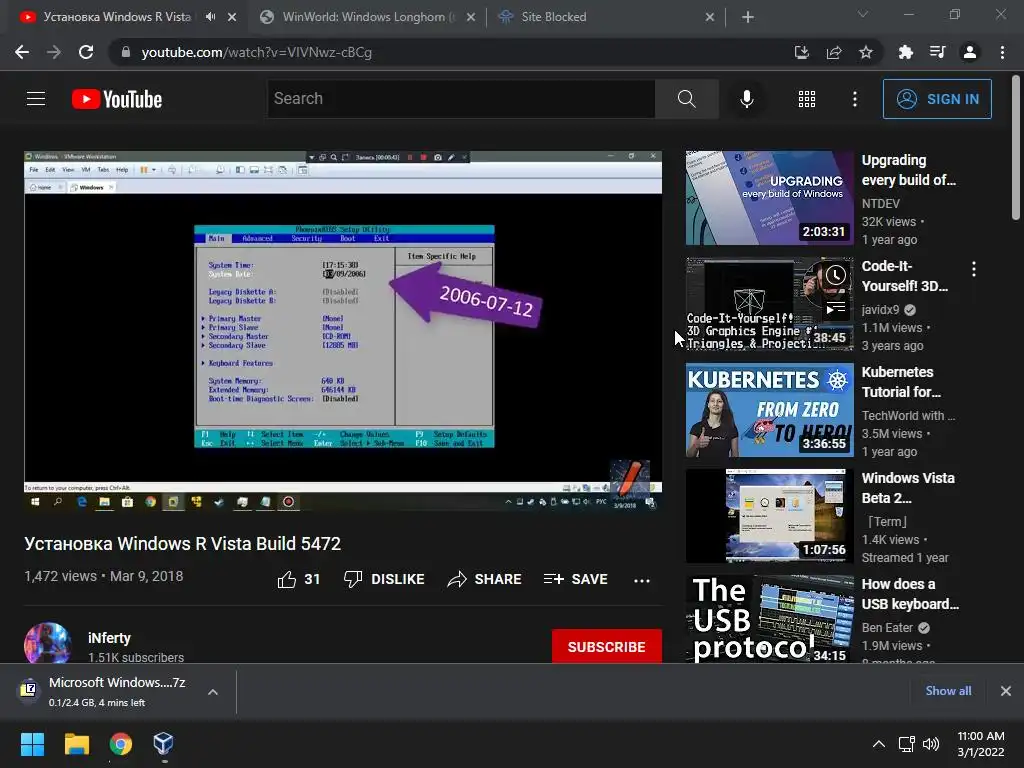Image resolution: width=1024 pixels, height=768 pixels.
Task: Reload the YouTube page
Action: [x=86, y=52]
